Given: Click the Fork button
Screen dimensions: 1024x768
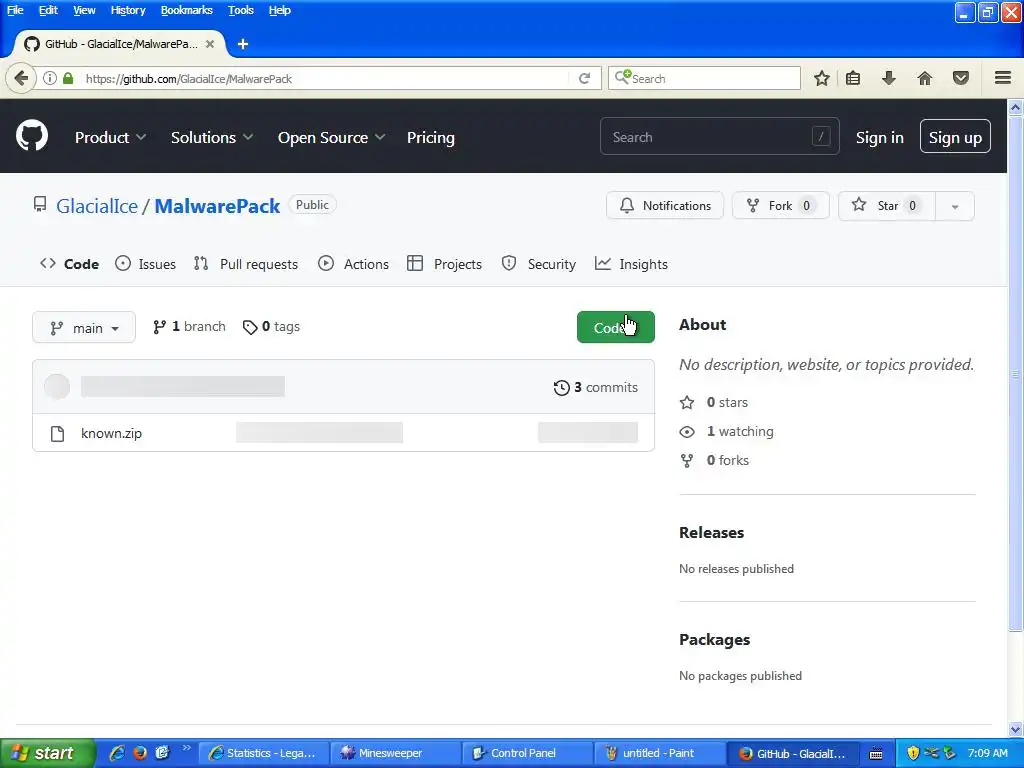Looking at the screenshot, I should point(781,206).
